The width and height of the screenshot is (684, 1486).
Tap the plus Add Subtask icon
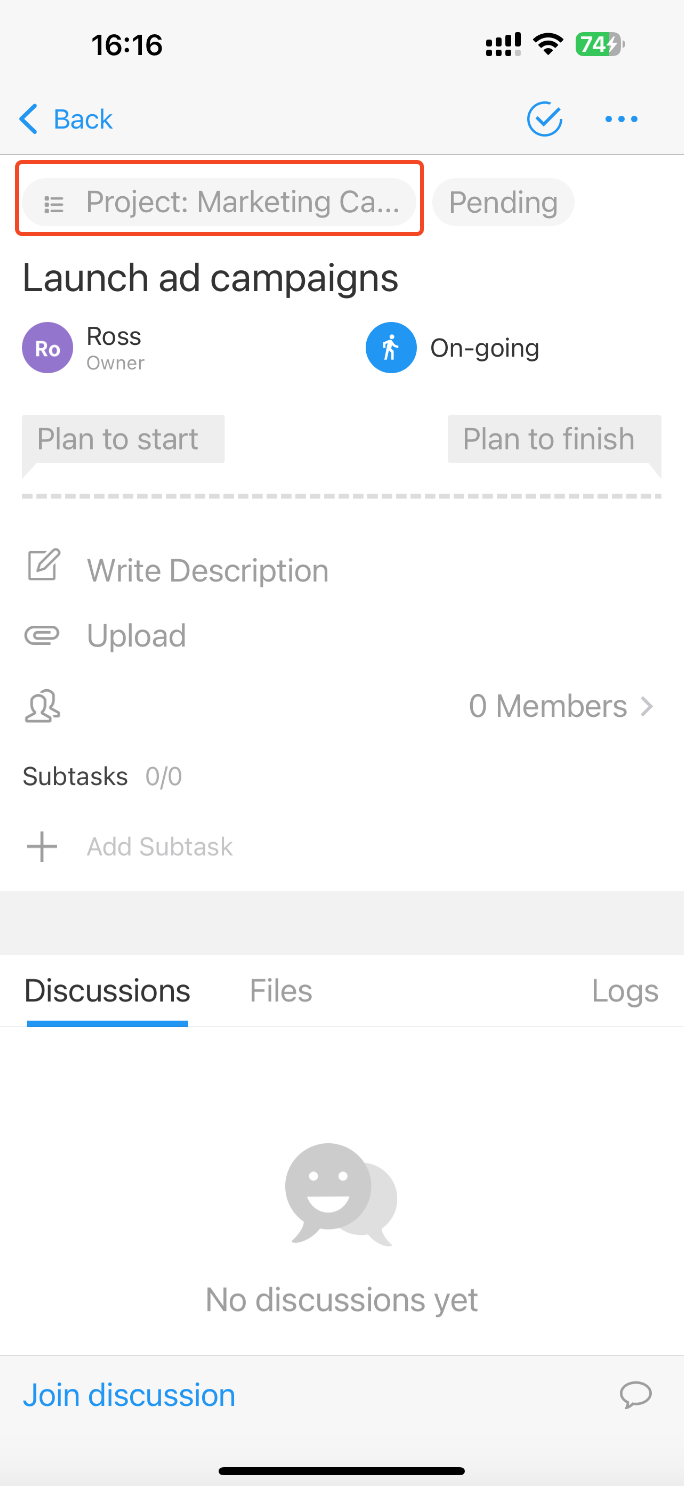point(42,847)
